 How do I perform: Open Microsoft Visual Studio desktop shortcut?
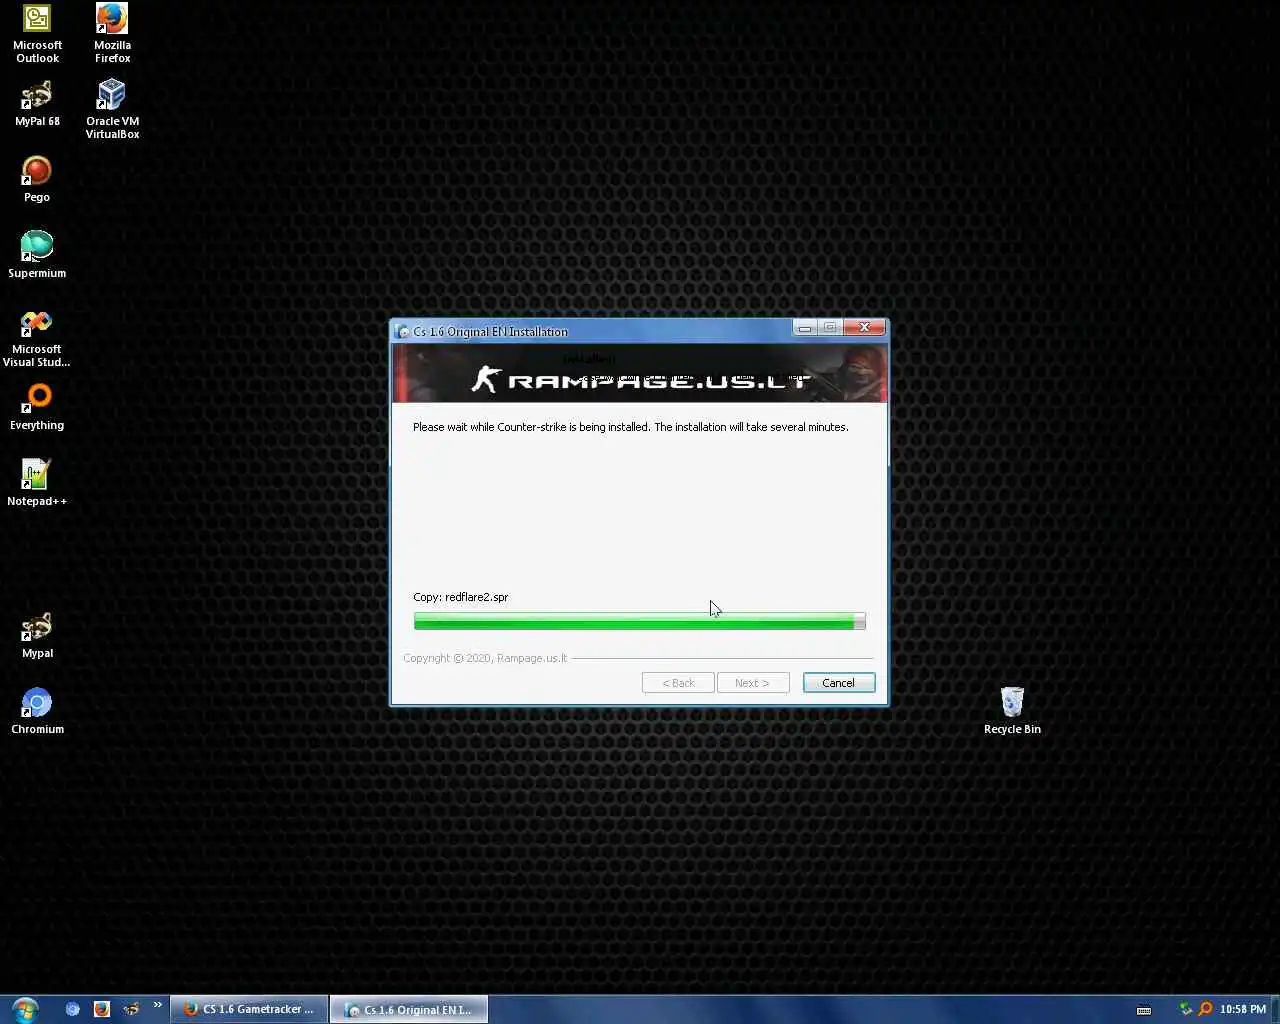click(x=37, y=338)
